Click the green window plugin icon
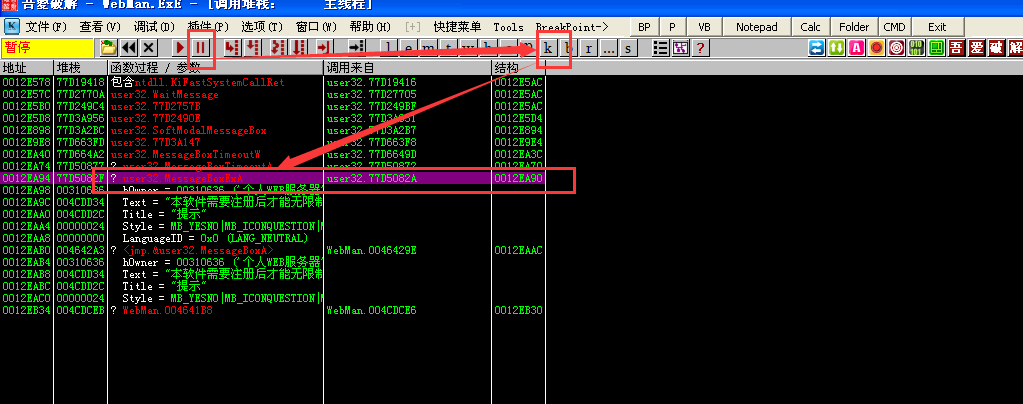 pos(936,48)
